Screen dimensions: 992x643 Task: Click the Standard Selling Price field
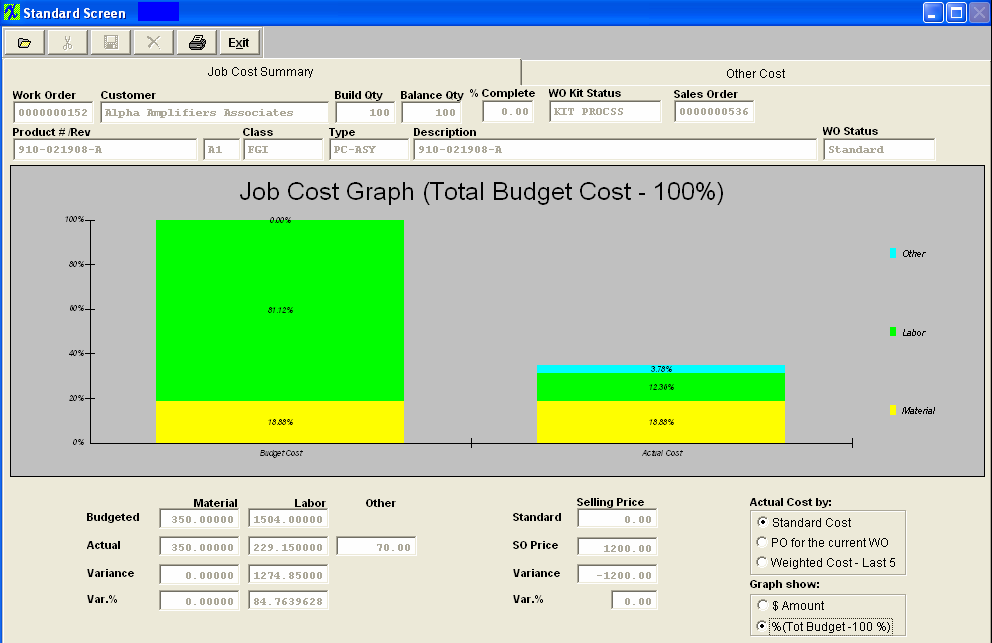pos(617,519)
